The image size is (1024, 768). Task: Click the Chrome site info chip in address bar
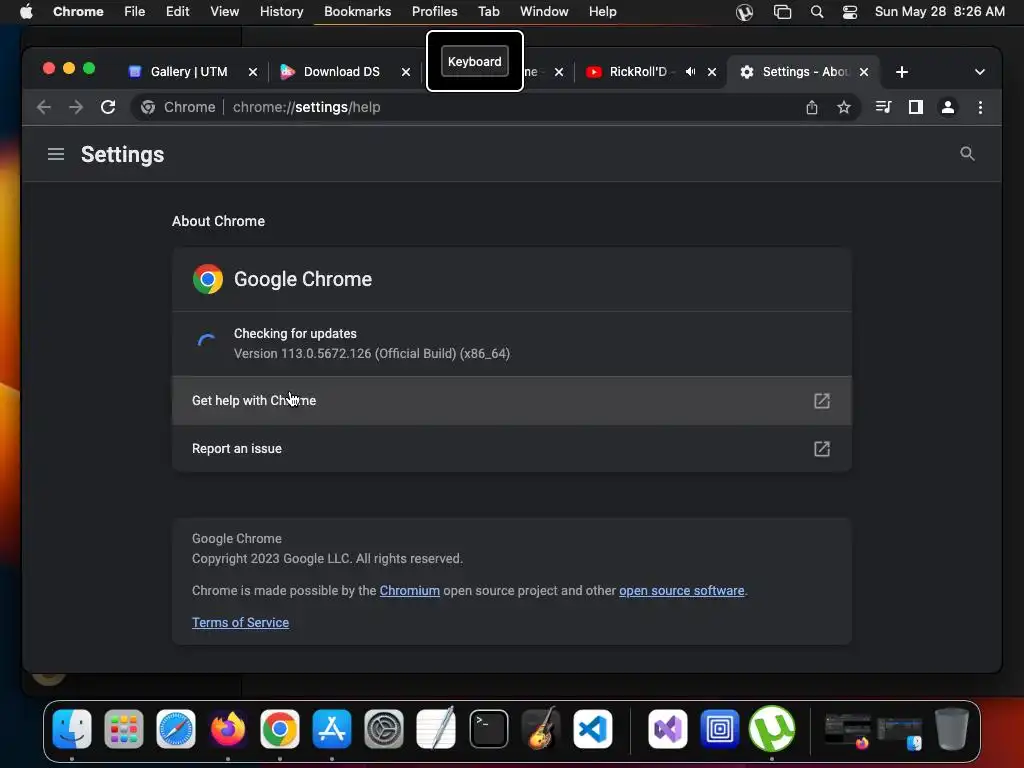[x=178, y=107]
